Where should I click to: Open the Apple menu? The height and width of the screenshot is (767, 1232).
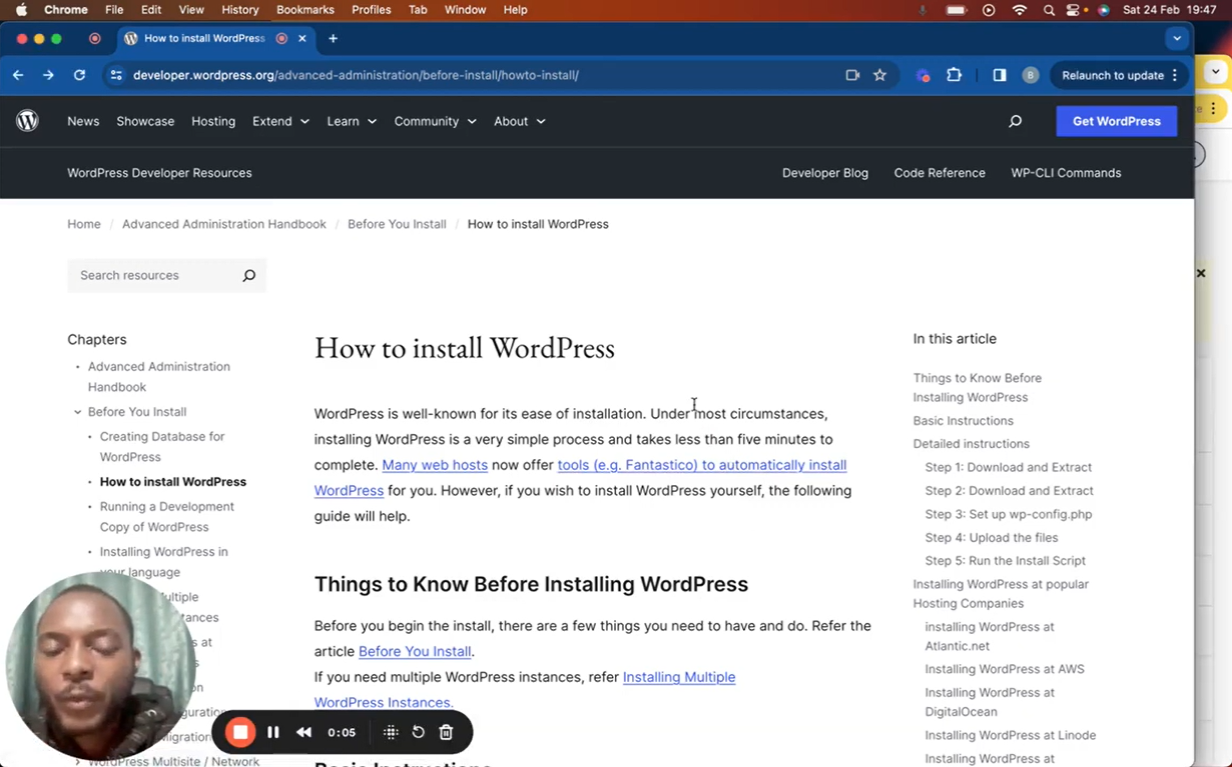pos(21,10)
